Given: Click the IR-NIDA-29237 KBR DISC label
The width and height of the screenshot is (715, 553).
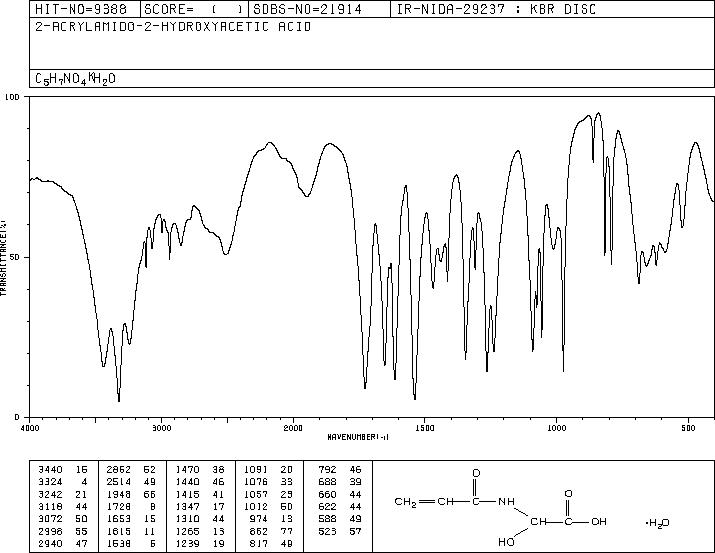Looking at the screenshot, I should (496, 9).
